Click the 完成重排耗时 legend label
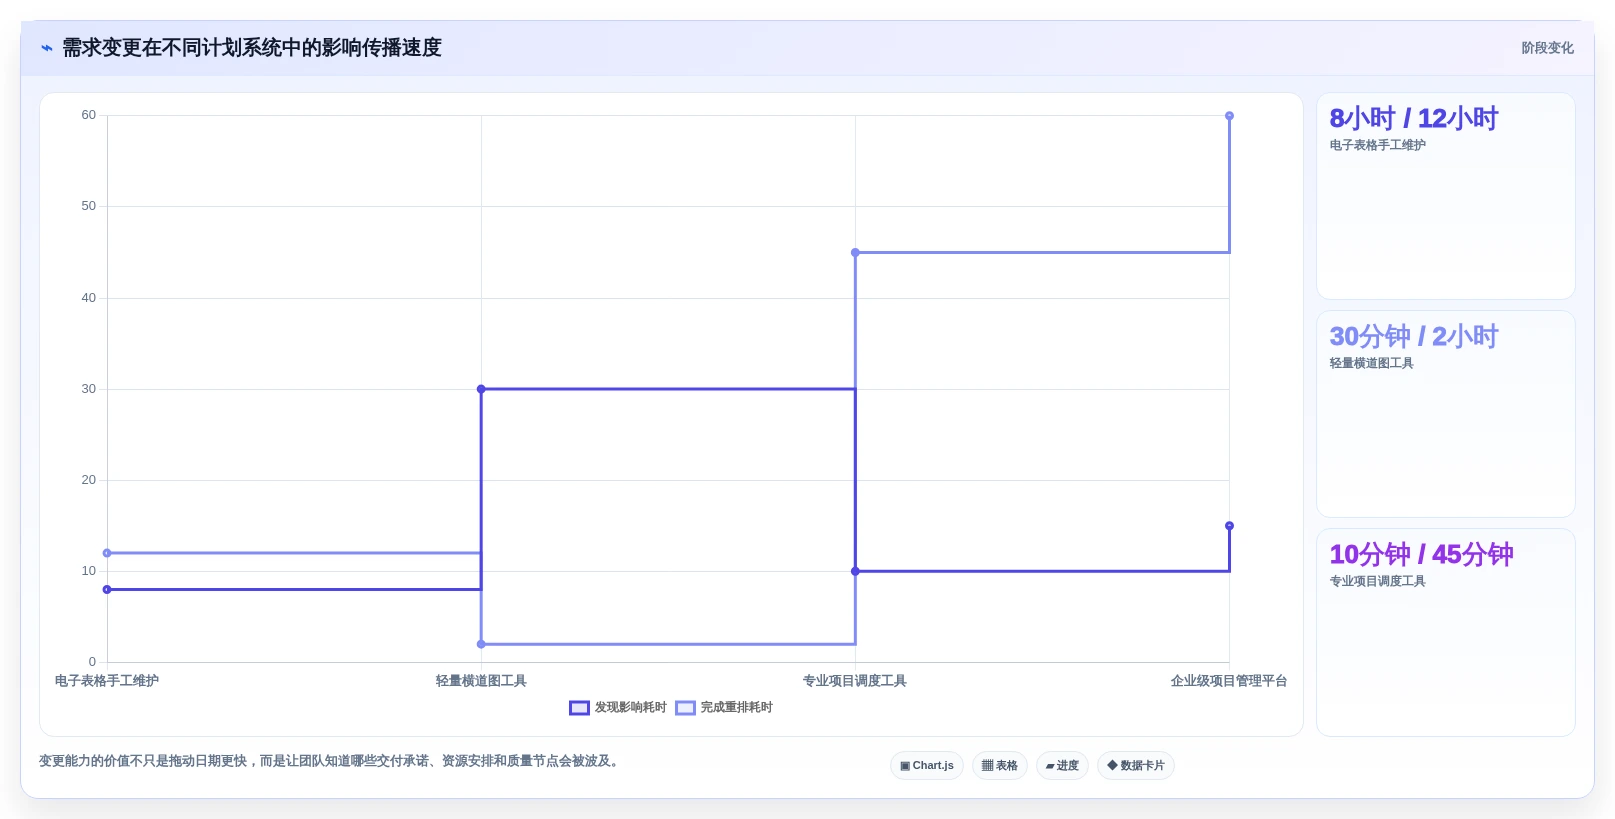This screenshot has width=1615, height=819. coord(736,708)
